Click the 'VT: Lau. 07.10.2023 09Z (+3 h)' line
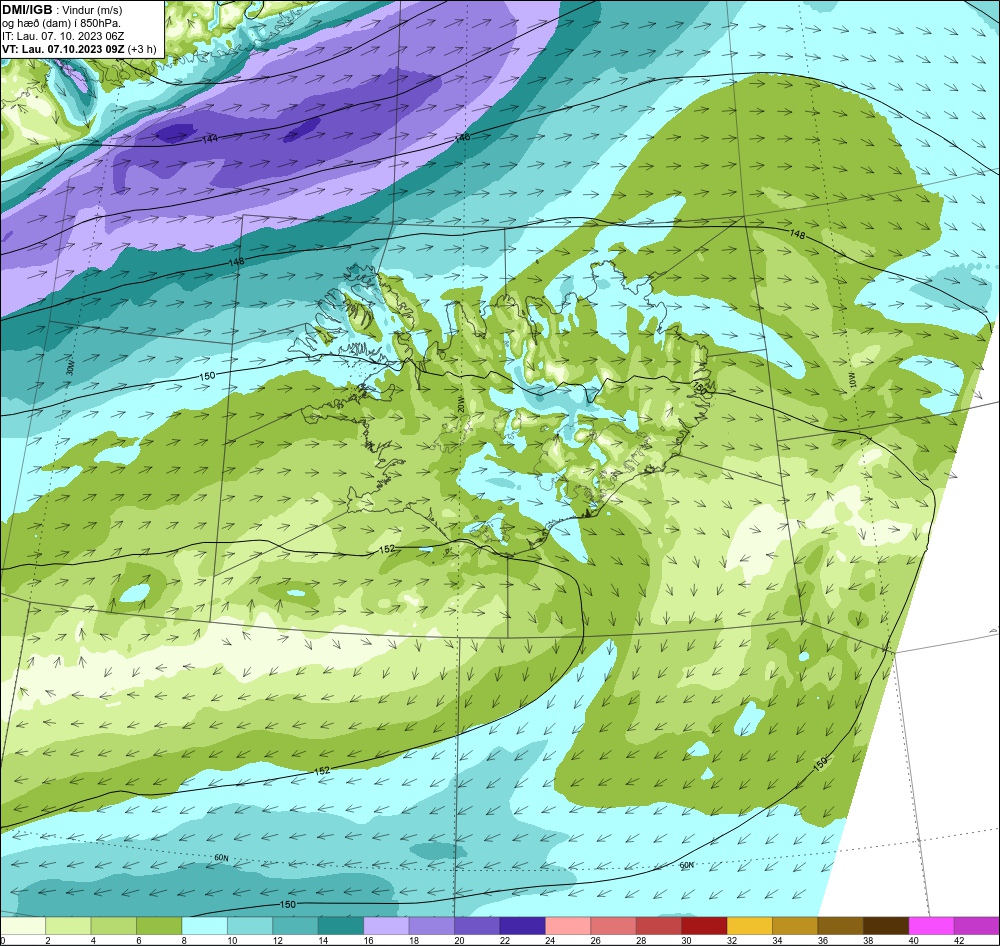Viewport: 1000px width, 946px height. pyautogui.click(x=79, y=49)
